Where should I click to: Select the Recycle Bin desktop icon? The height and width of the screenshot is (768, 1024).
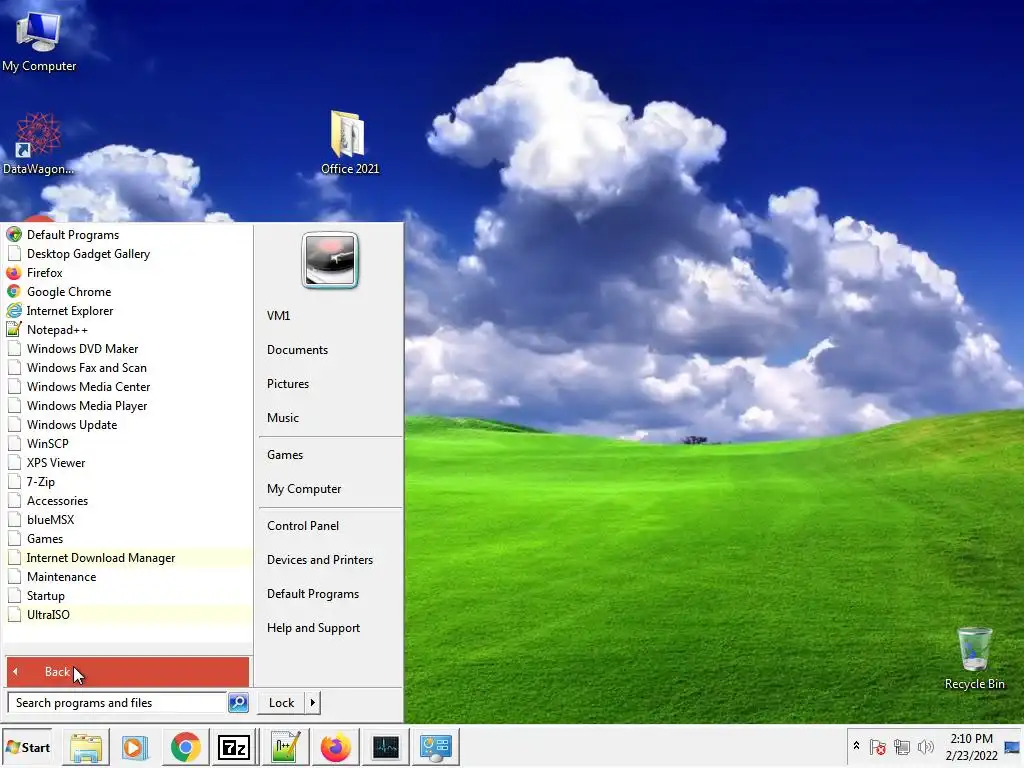(974, 658)
